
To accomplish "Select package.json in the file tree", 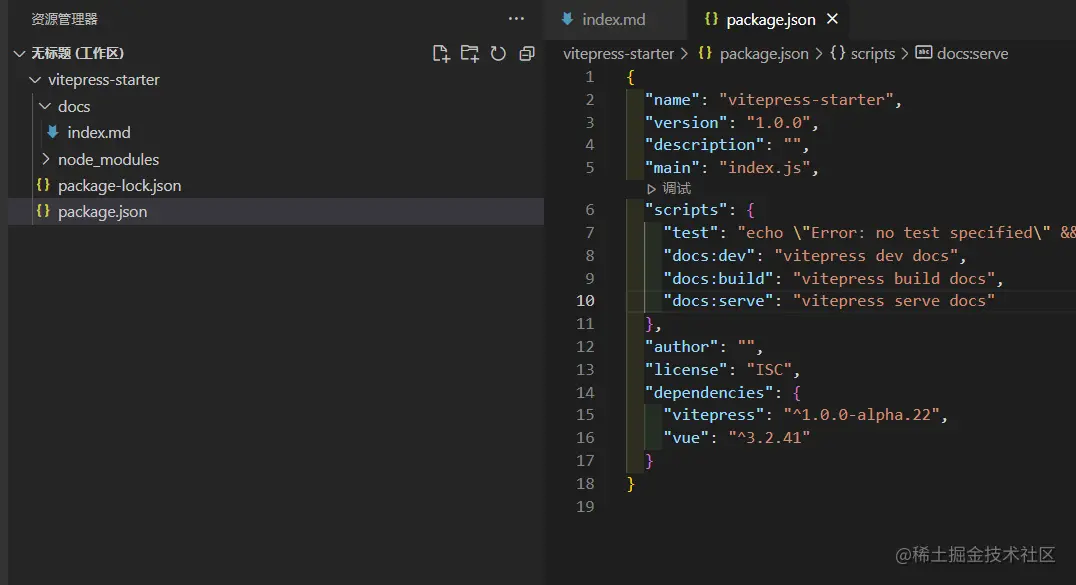I will 102,211.
